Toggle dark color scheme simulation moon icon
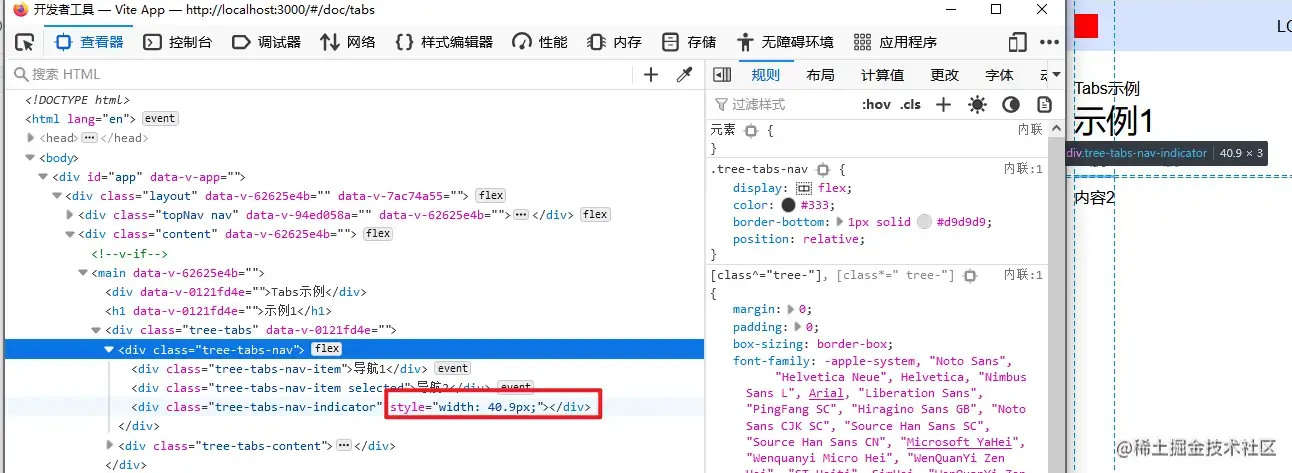Image resolution: width=1292 pixels, height=473 pixels. coord(1011,104)
